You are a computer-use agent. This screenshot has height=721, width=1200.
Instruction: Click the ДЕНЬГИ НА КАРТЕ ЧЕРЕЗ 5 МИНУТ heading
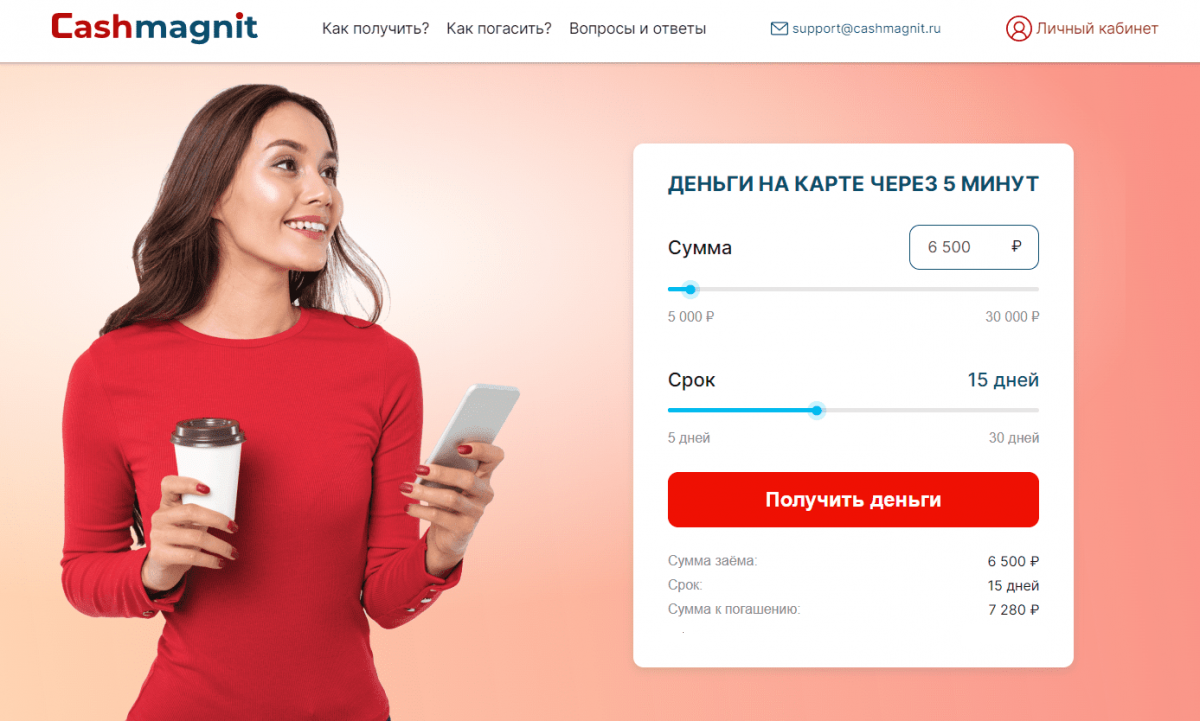853,184
